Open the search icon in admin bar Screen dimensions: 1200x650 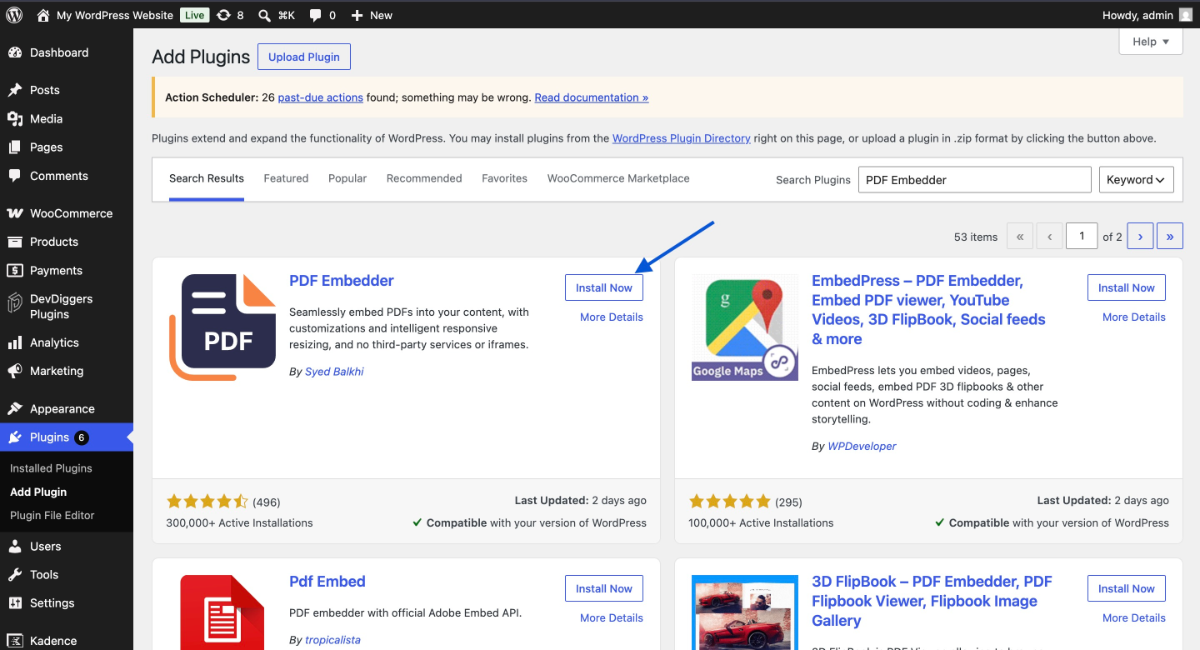(x=264, y=15)
